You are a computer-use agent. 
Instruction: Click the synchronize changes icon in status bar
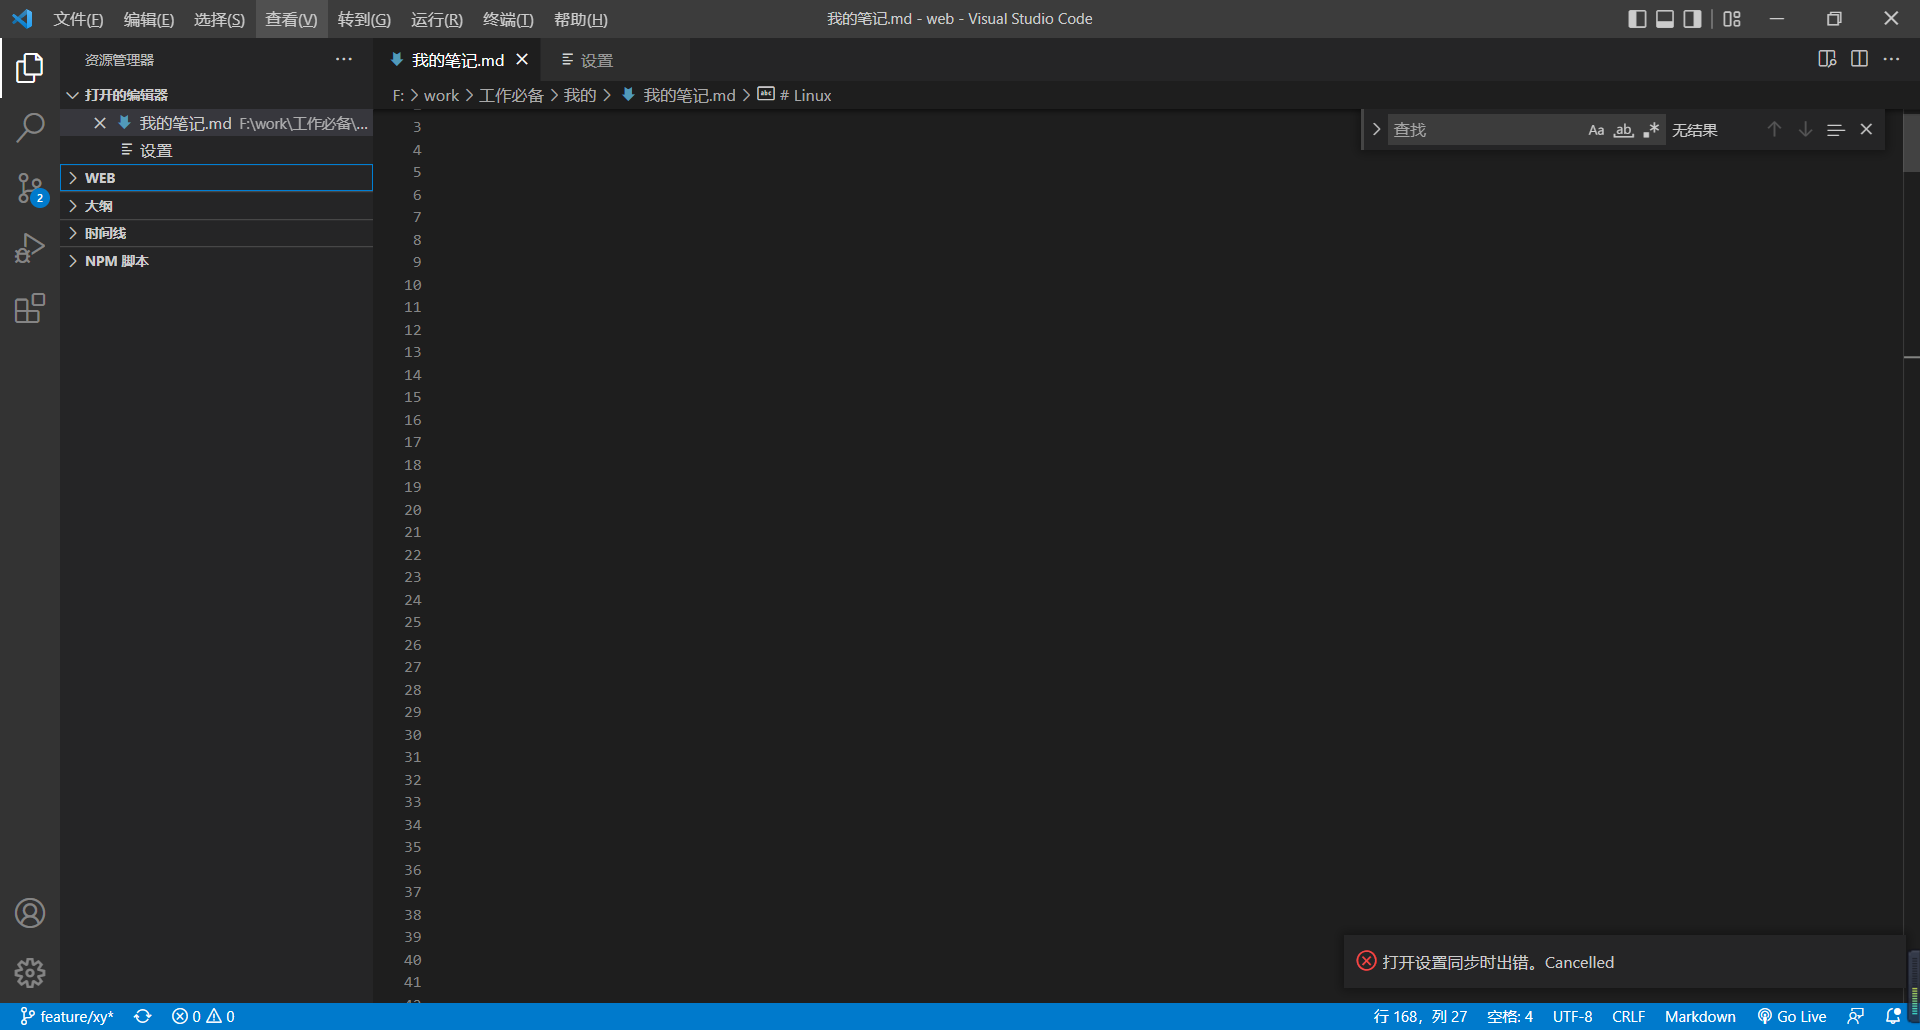143,1016
